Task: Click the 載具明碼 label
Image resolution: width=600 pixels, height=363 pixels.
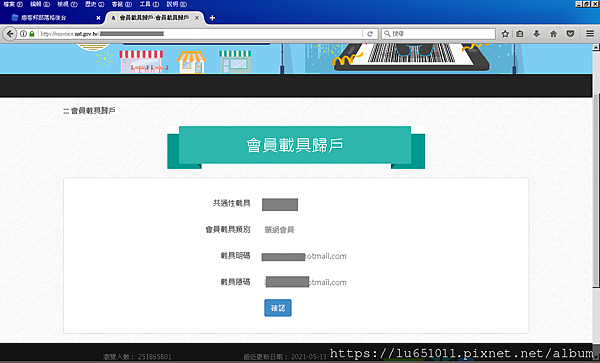Action: tap(235, 256)
